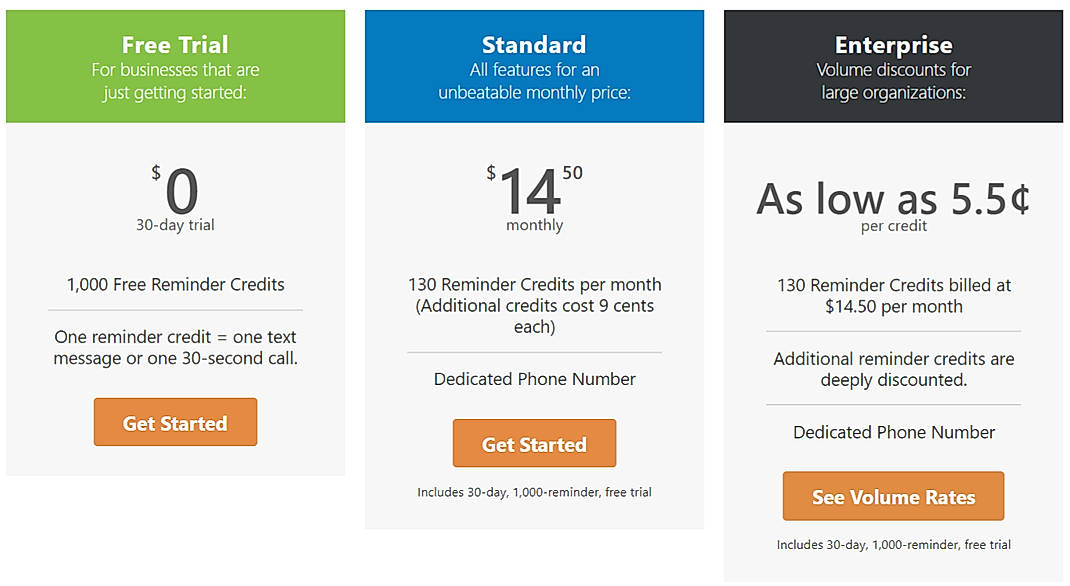Click the 130 Reminder Credits per month text
The width and height of the screenshot is (1070, 586).
click(534, 284)
